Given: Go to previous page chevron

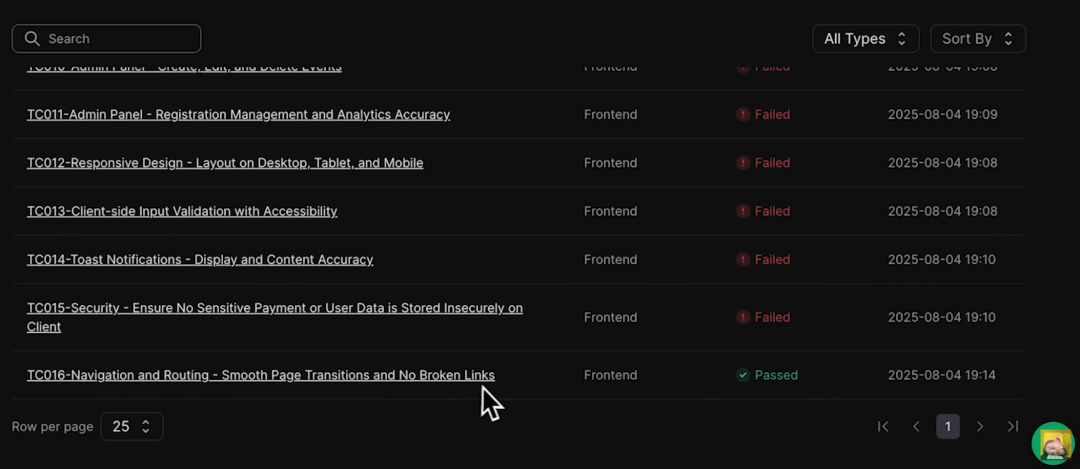Looking at the screenshot, I should [x=916, y=427].
